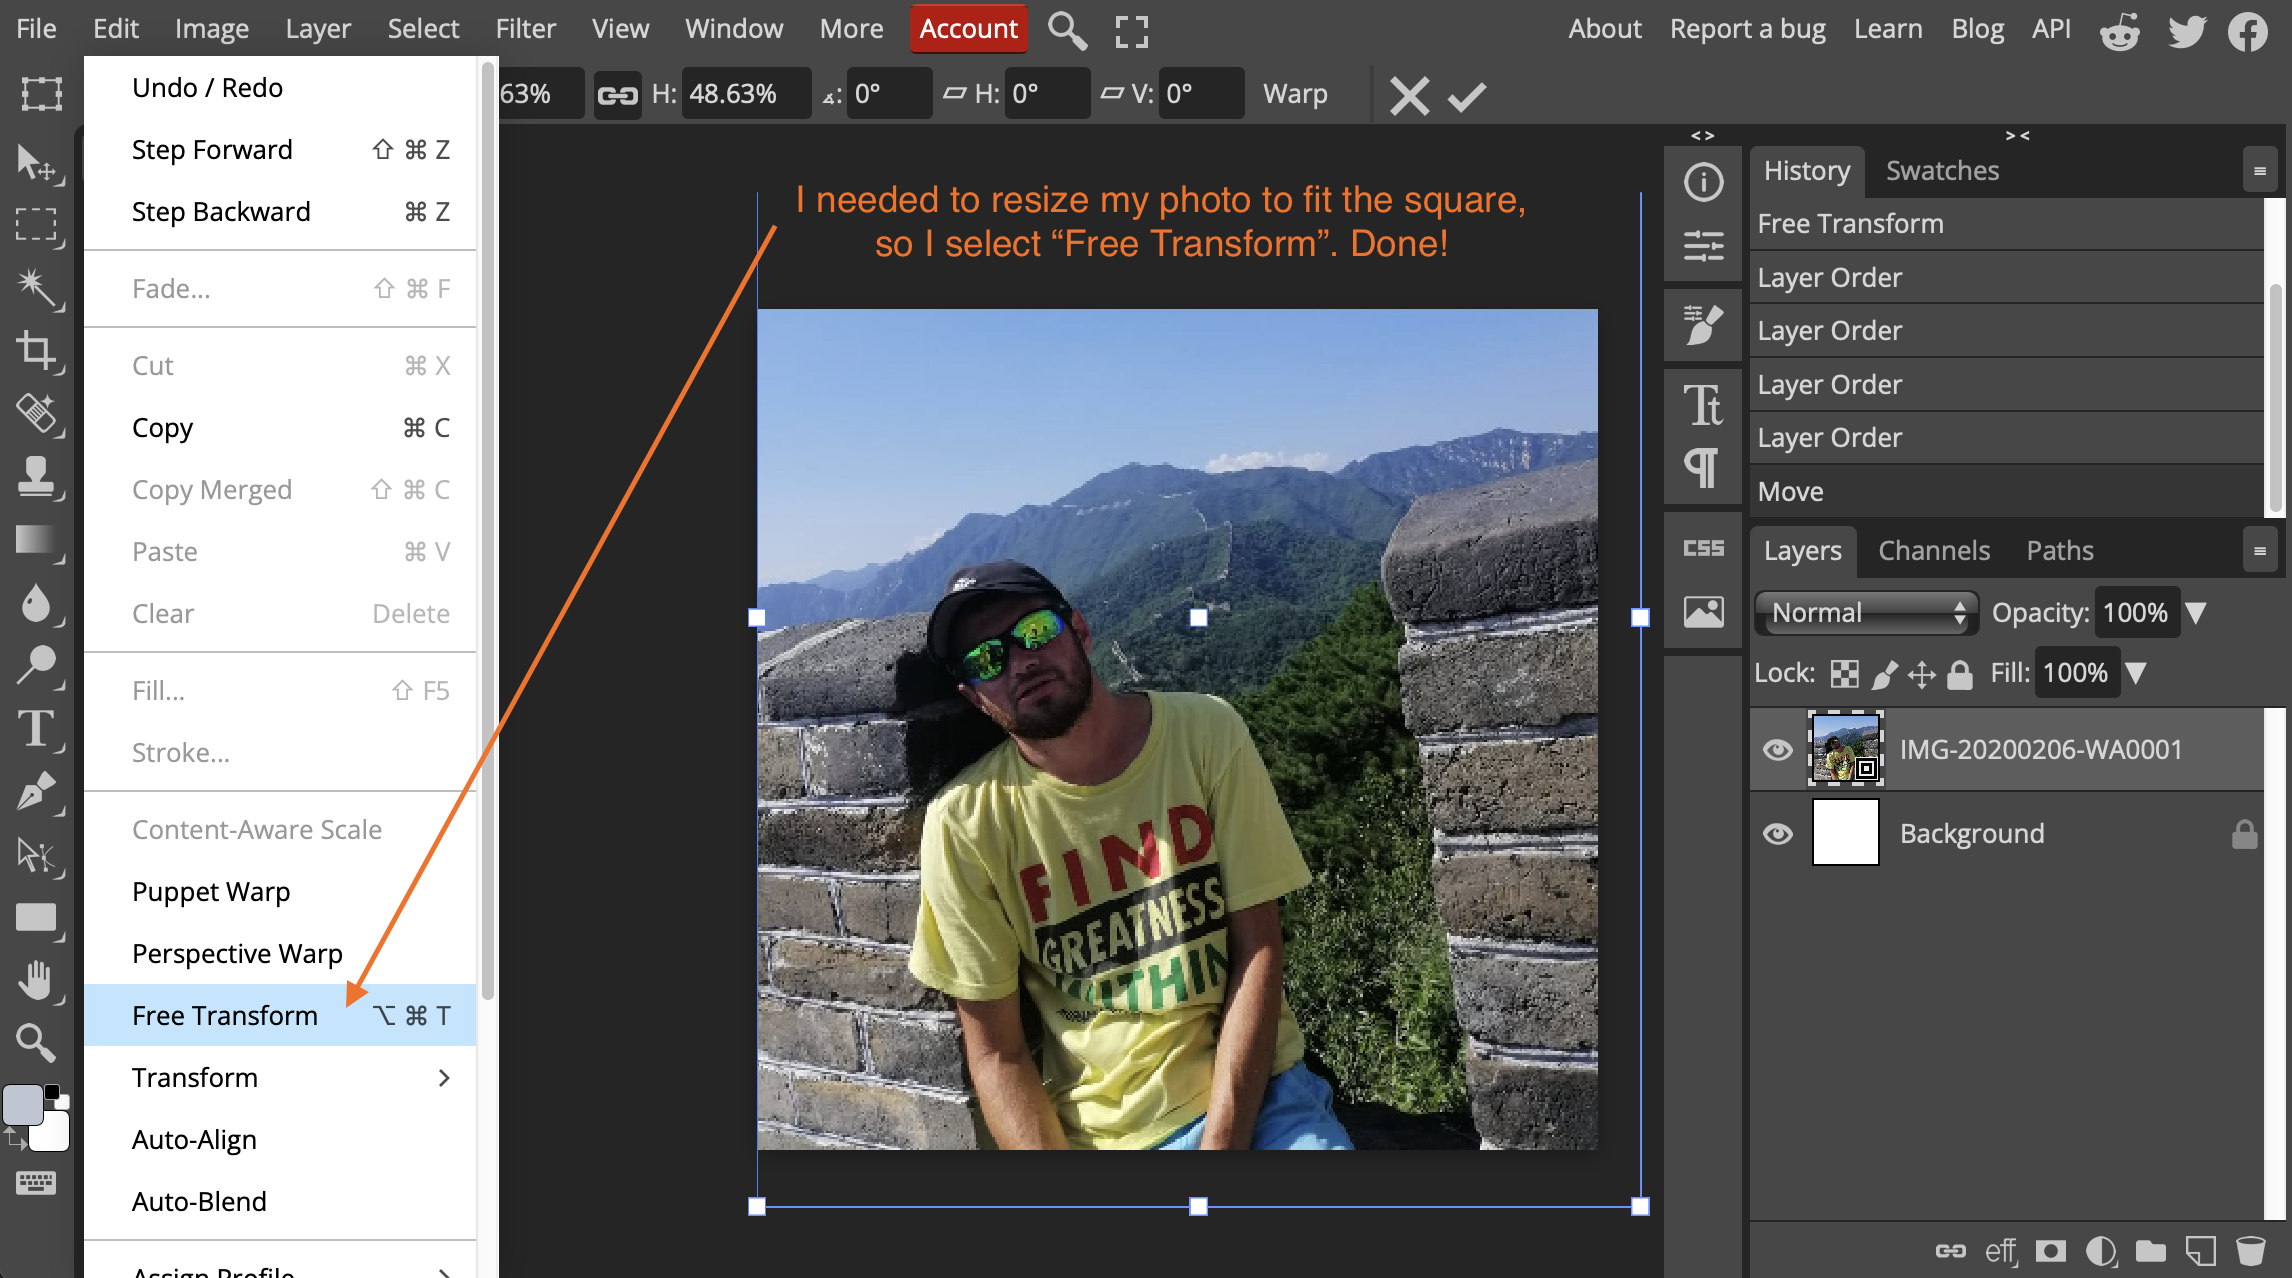This screenshot has height=1278, width=2292.
Task: Click the foreground color swatch
Action: [23, 1105]
